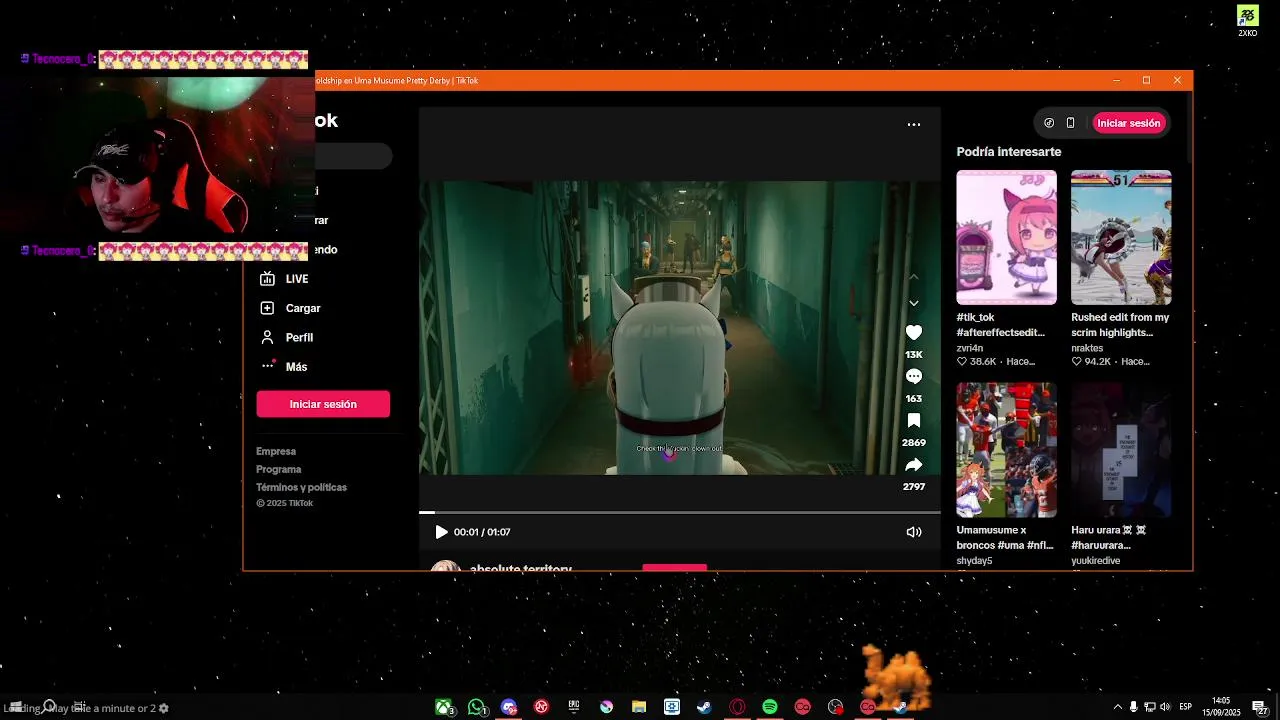Screen dimensions: 1280x720
Task: Open the Empresa footer link
Action: click(276, 451)
